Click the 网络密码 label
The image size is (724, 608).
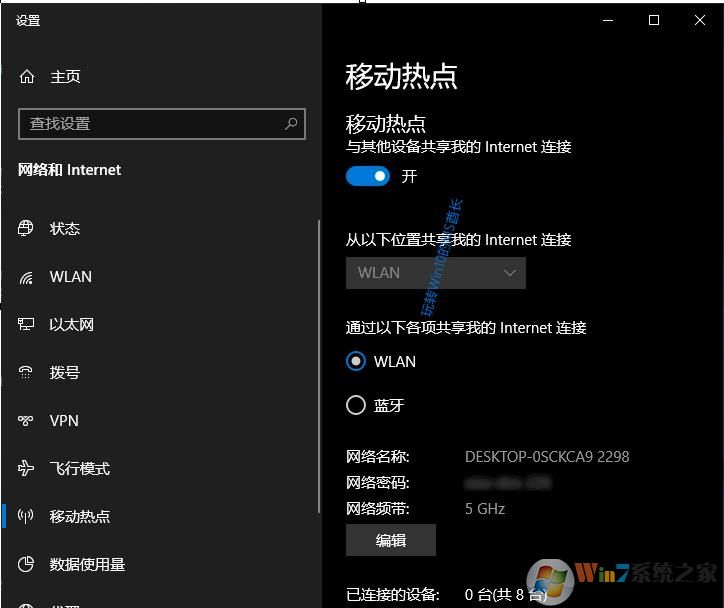378,483
